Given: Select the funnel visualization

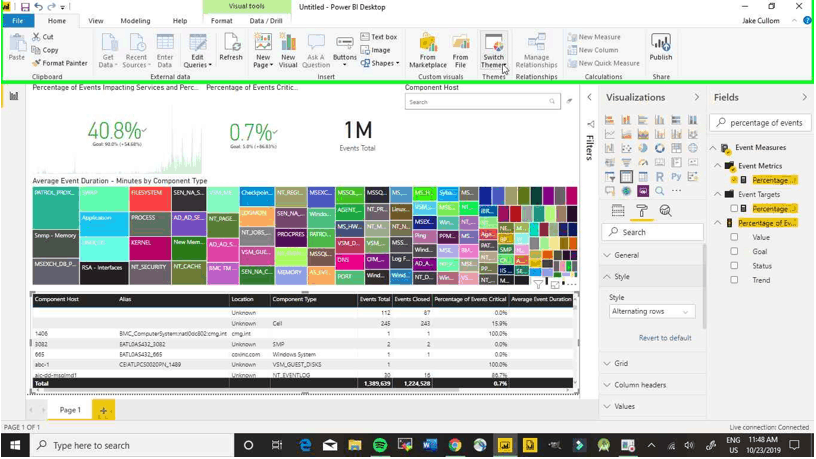Looking at the screenshot, I should pyautogui.click(x=626, y=162).
